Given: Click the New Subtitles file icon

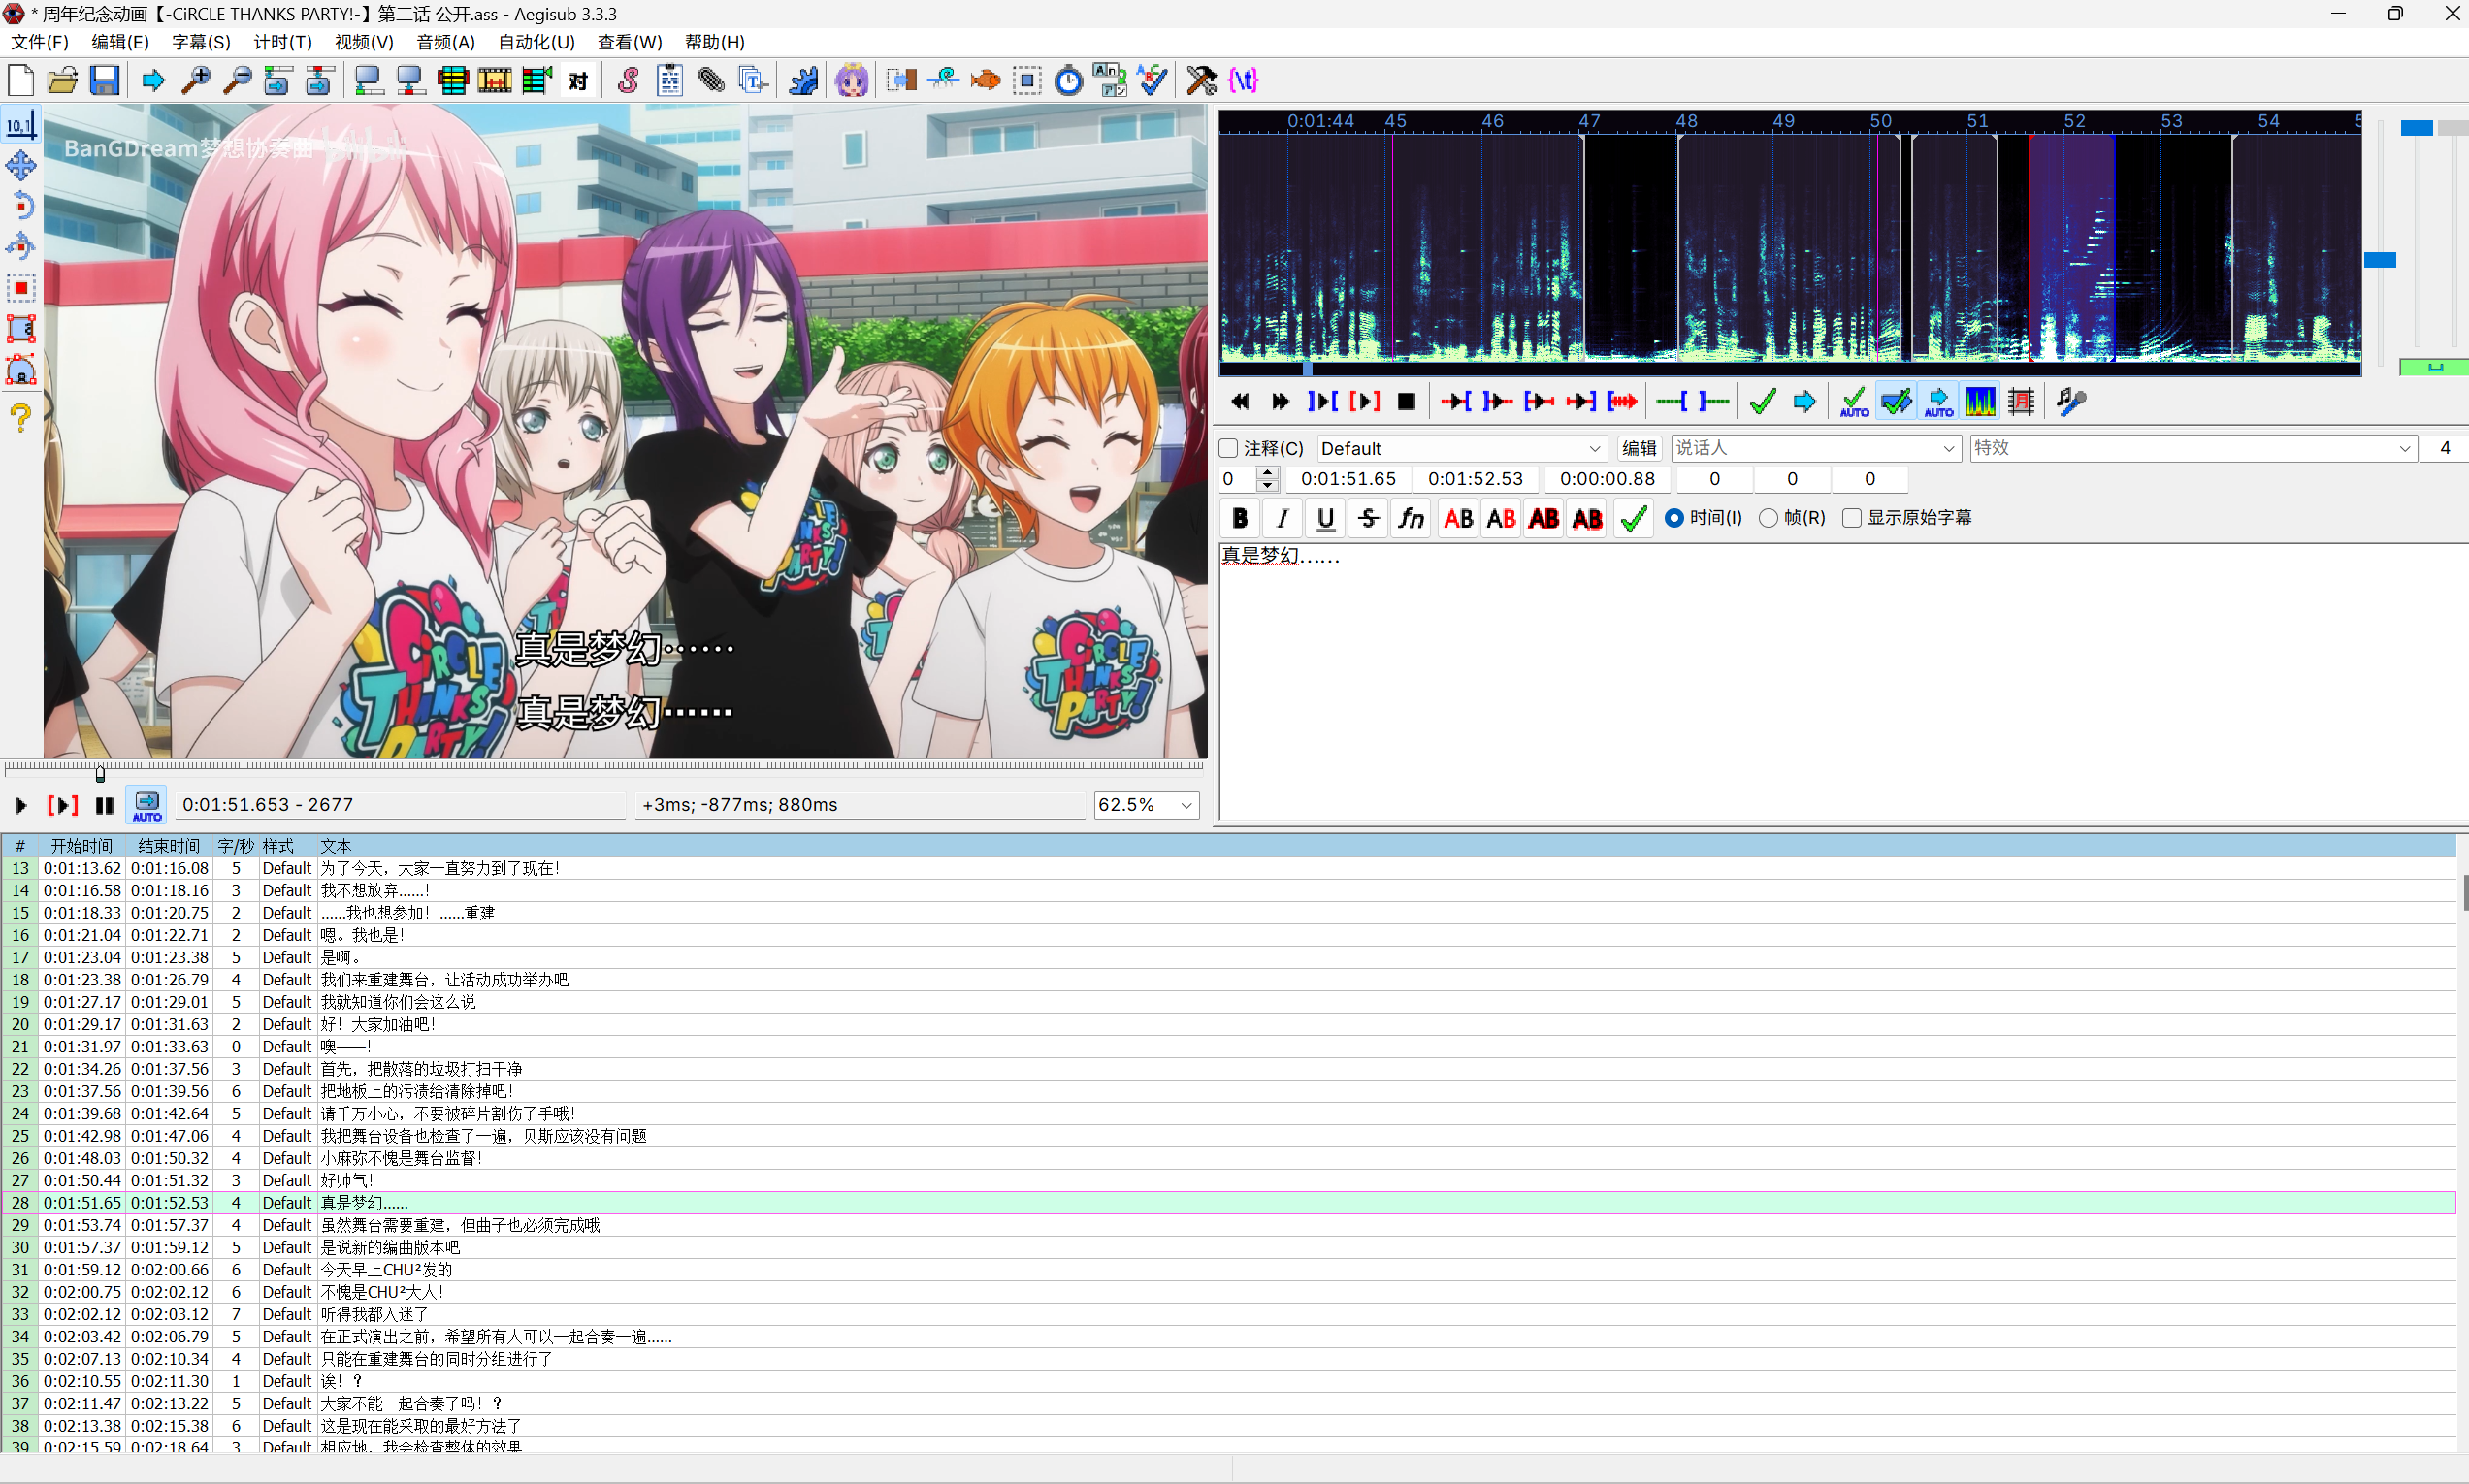Looking at the screenshot, I should (21, 80).
